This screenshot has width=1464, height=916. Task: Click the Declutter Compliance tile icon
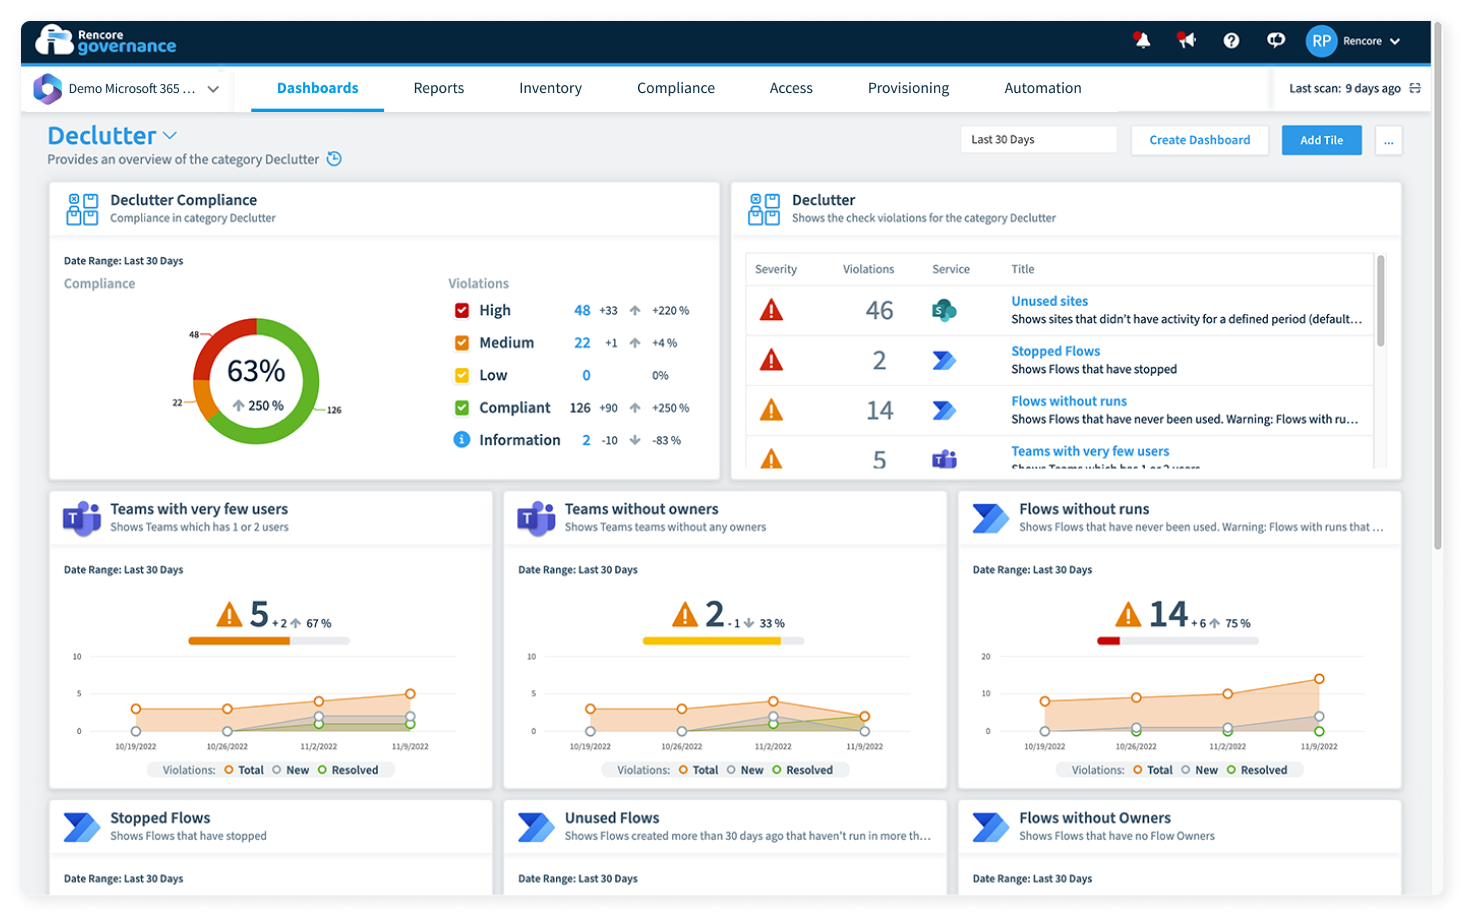(82, 209)
